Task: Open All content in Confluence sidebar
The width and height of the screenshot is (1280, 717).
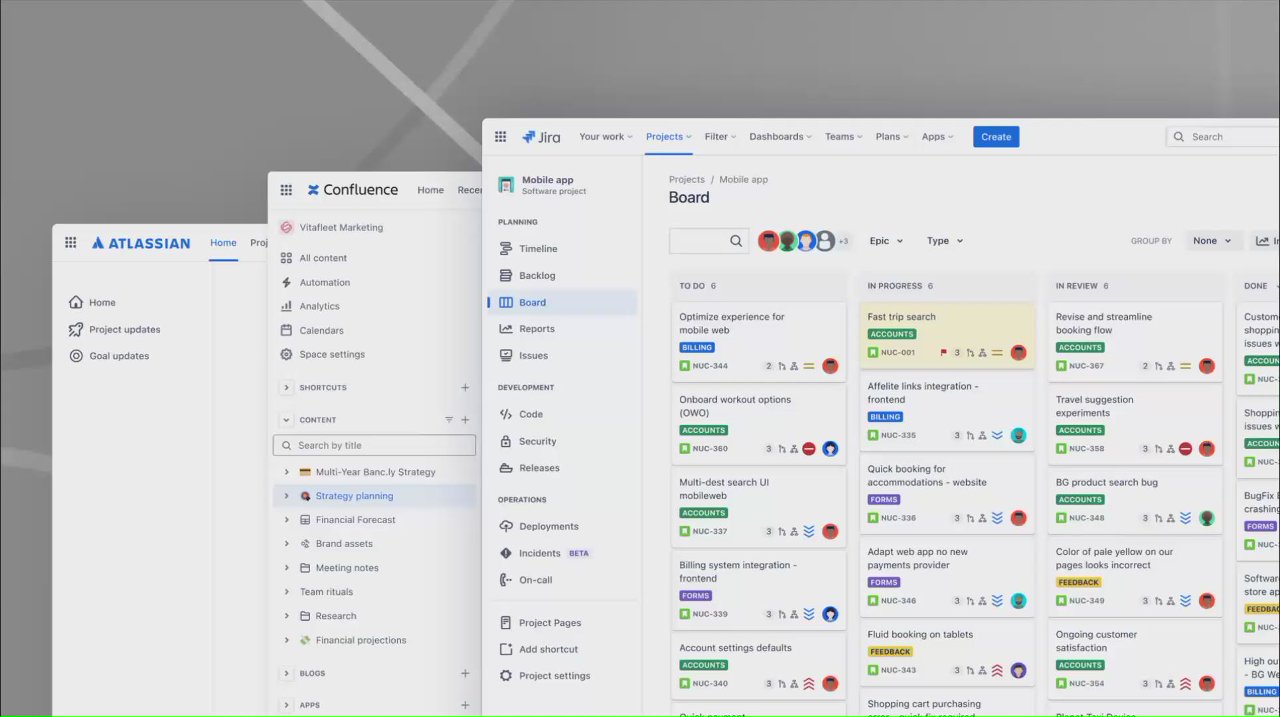Action: pyautogui.click(x=323, y=258)
